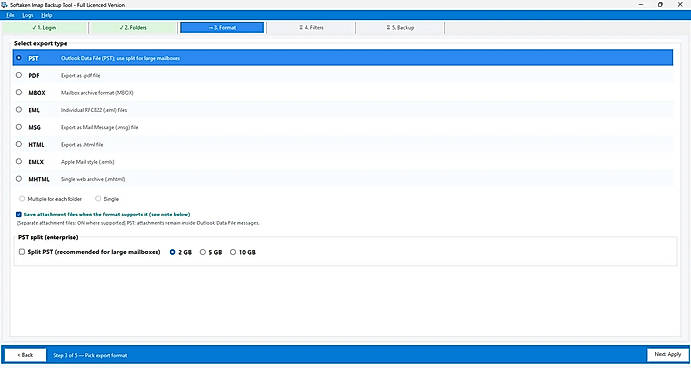Click the 'PST split (enterprise)' group label

tap(48, 237)
